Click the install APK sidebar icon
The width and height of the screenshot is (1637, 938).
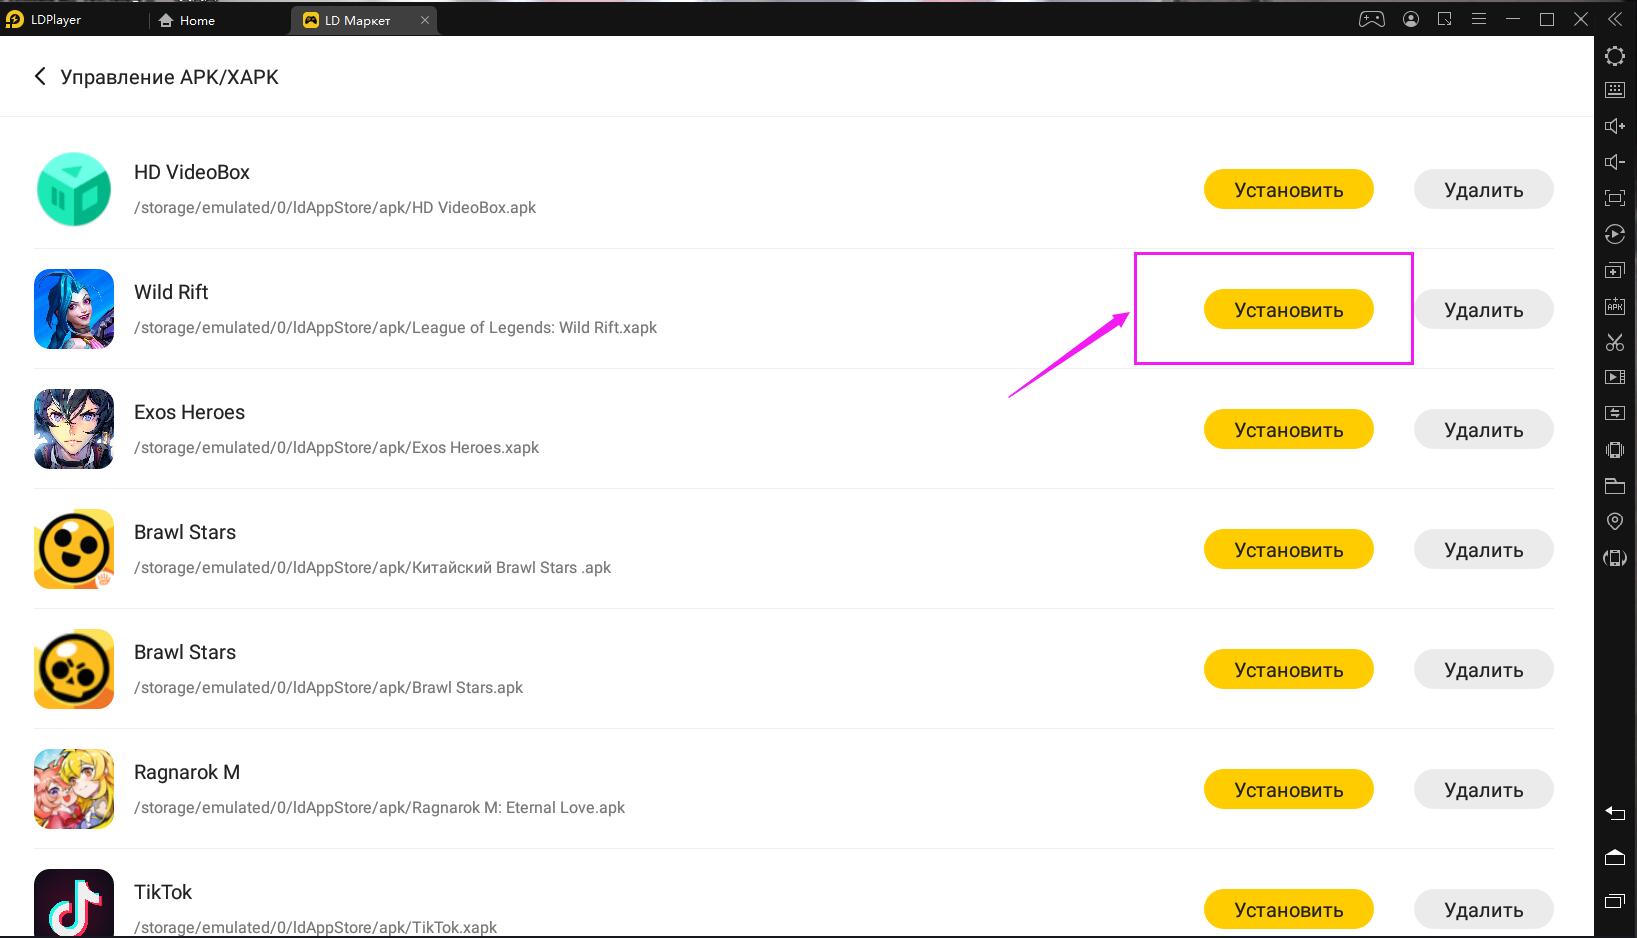click(x=1614, y=306)
